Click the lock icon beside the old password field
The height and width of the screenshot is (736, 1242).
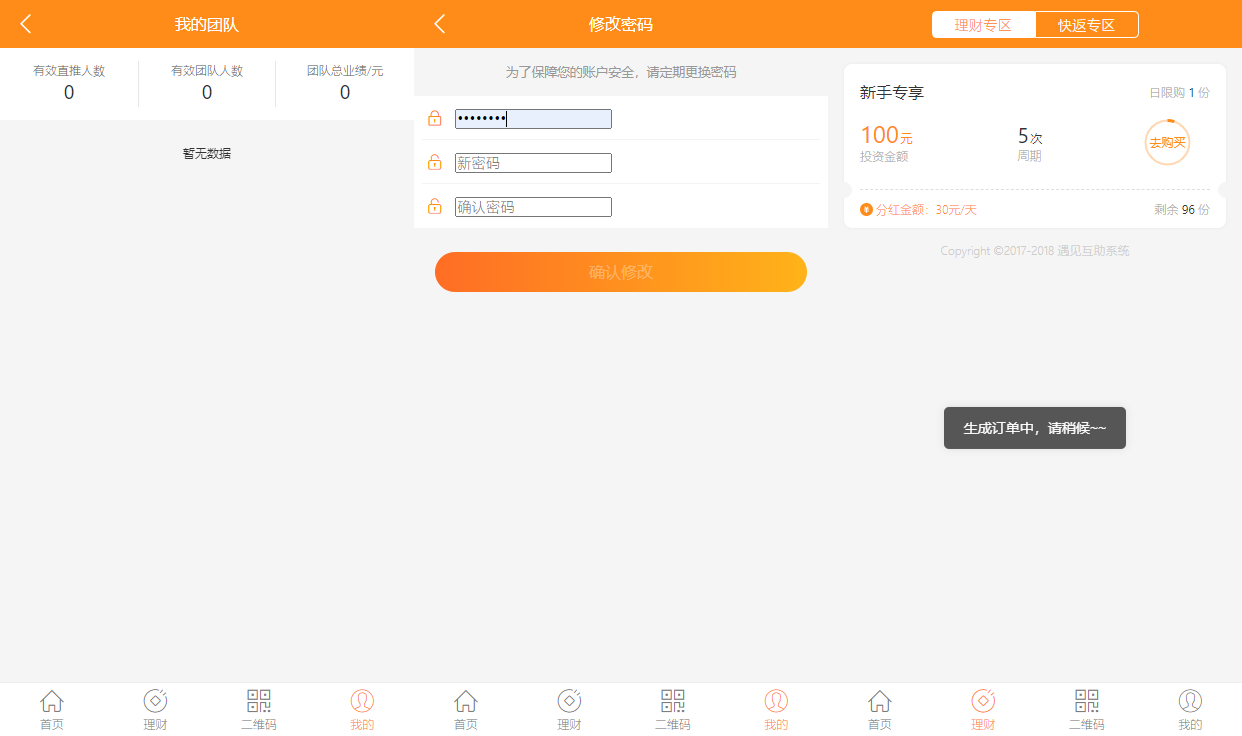tap(435, 118)
